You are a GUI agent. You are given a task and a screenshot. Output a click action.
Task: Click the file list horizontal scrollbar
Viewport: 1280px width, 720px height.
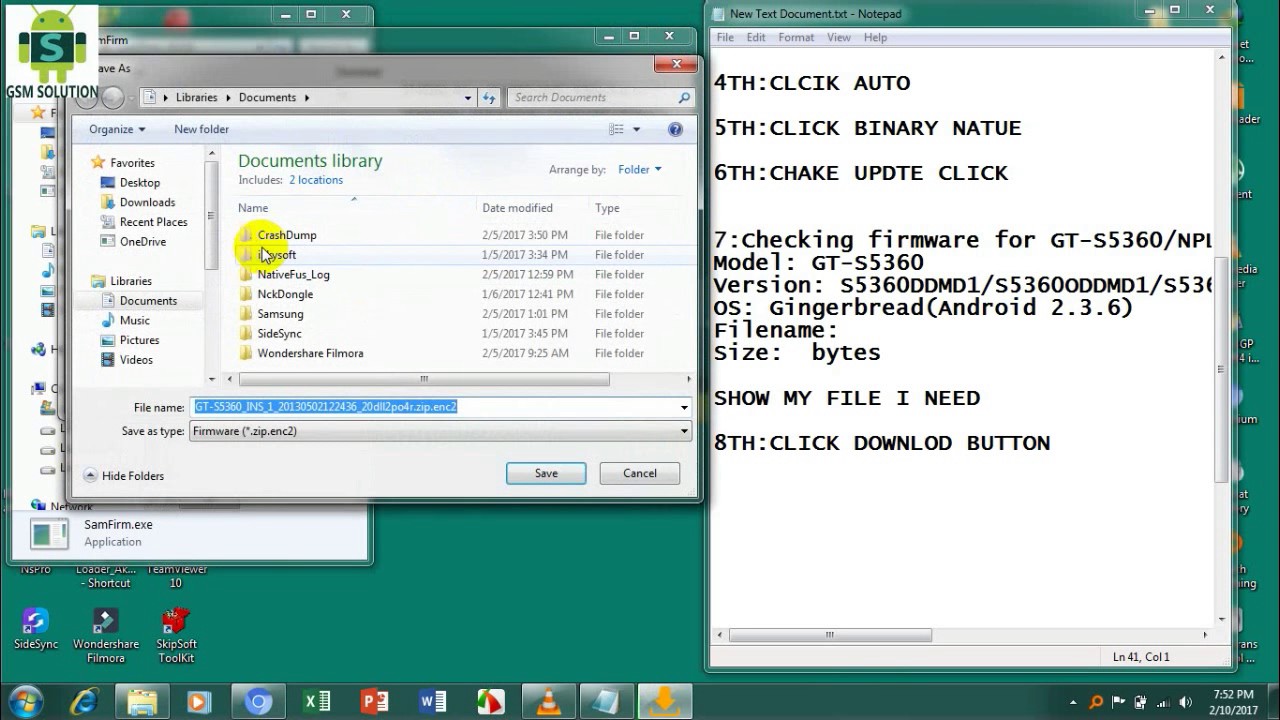click(x=424, y=379)
